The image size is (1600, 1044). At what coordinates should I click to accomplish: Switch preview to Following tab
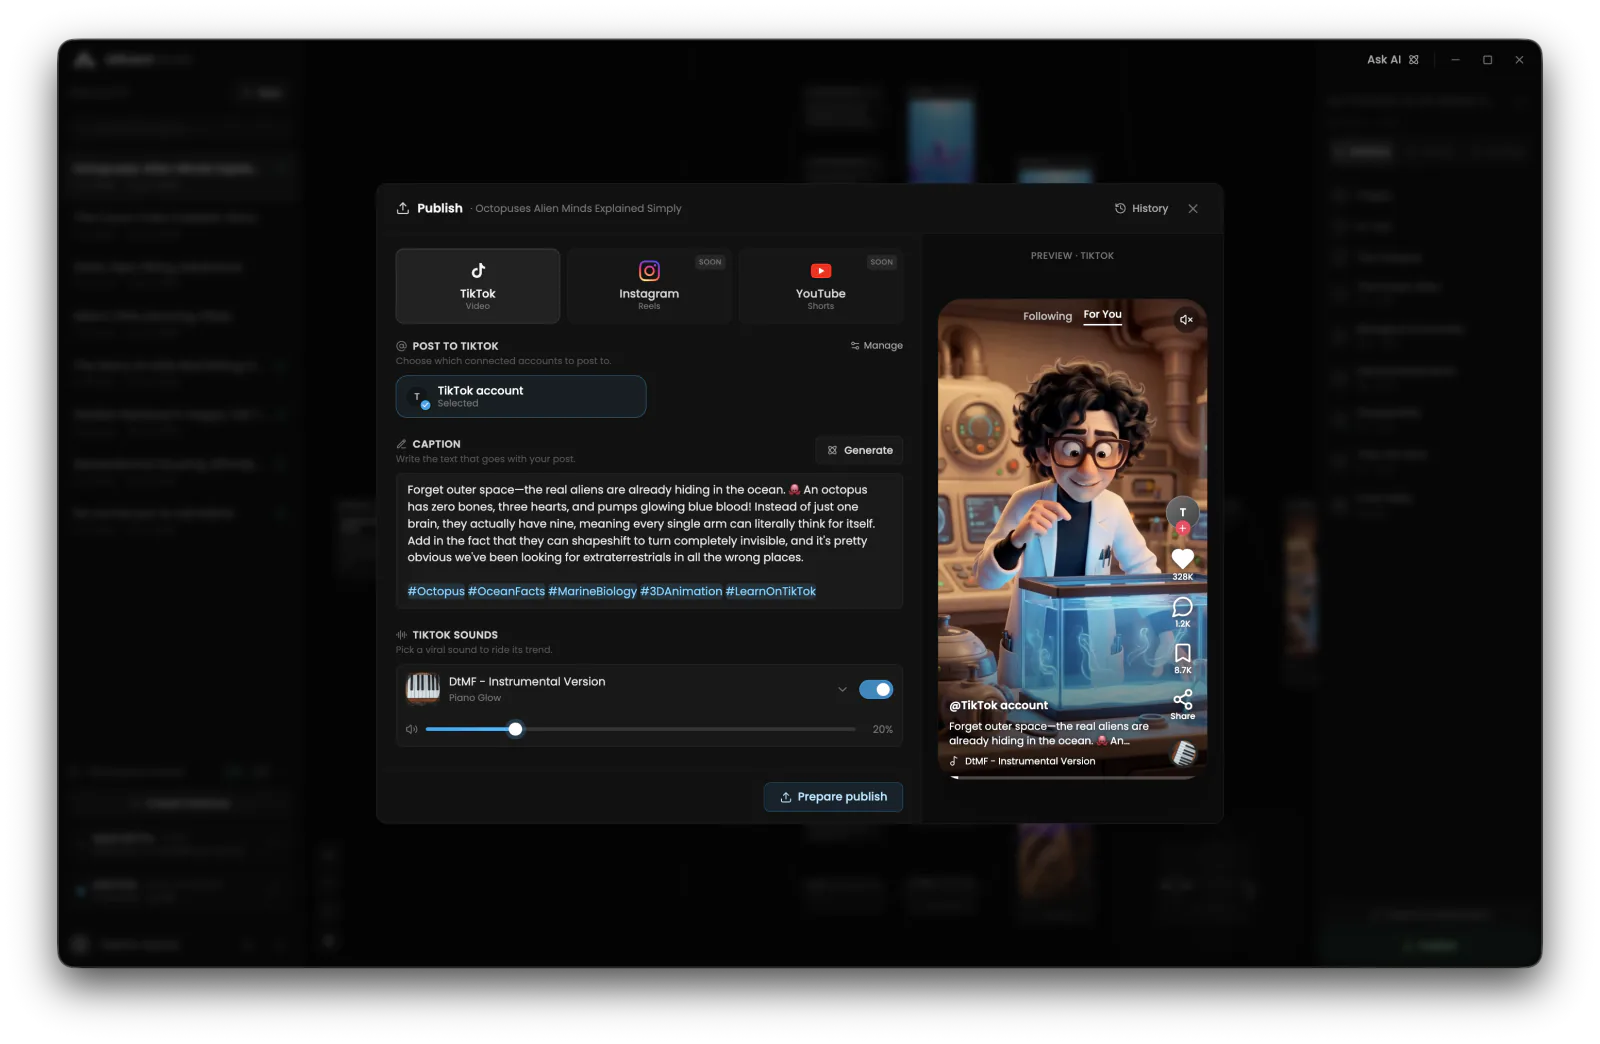(x=1047, y=316)
